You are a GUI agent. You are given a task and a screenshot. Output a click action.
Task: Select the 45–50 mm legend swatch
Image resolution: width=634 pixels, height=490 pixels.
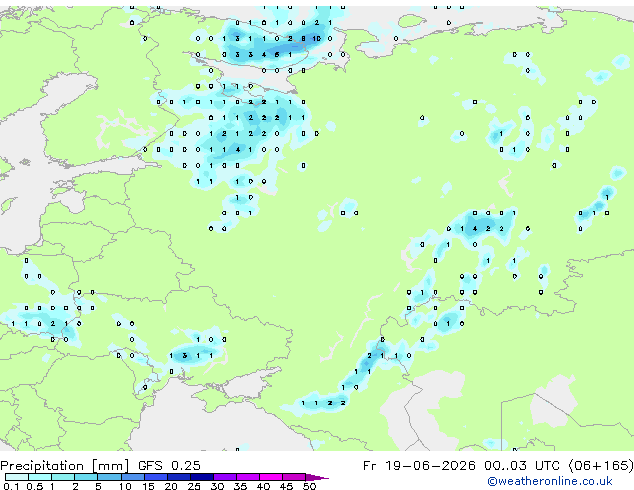(x=294, y=477)
